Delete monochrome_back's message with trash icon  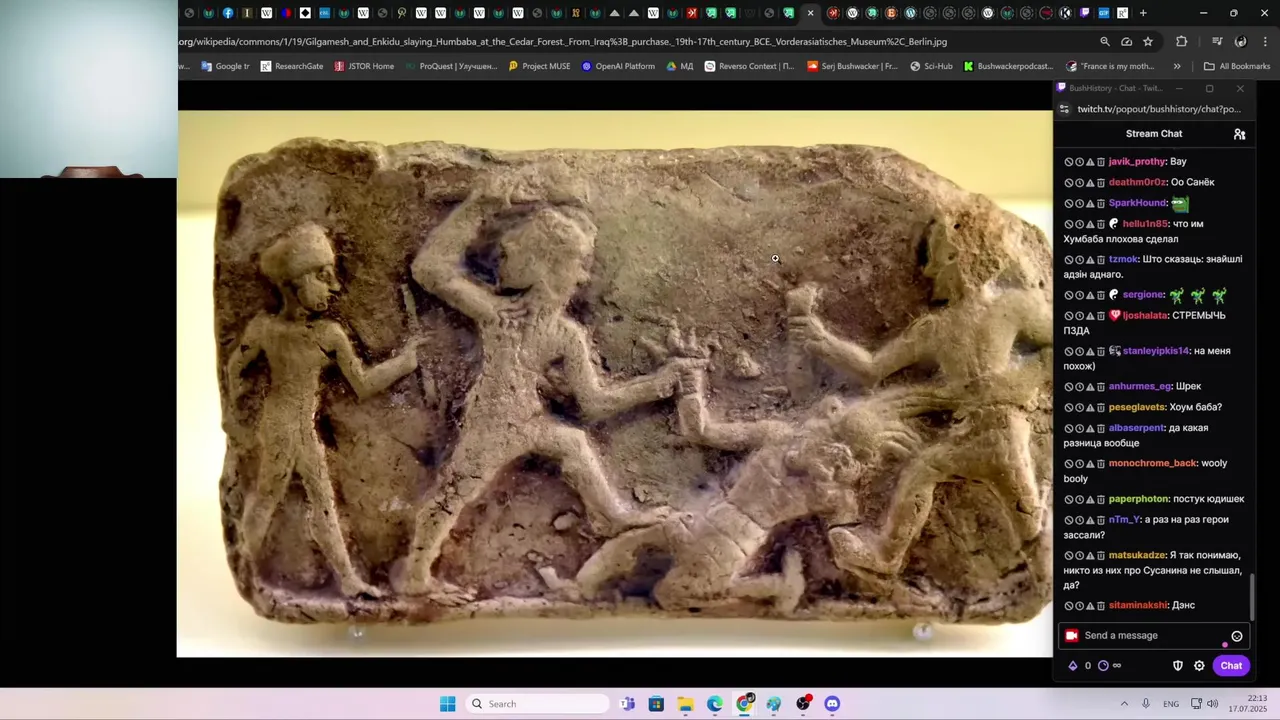(1100, 464)
